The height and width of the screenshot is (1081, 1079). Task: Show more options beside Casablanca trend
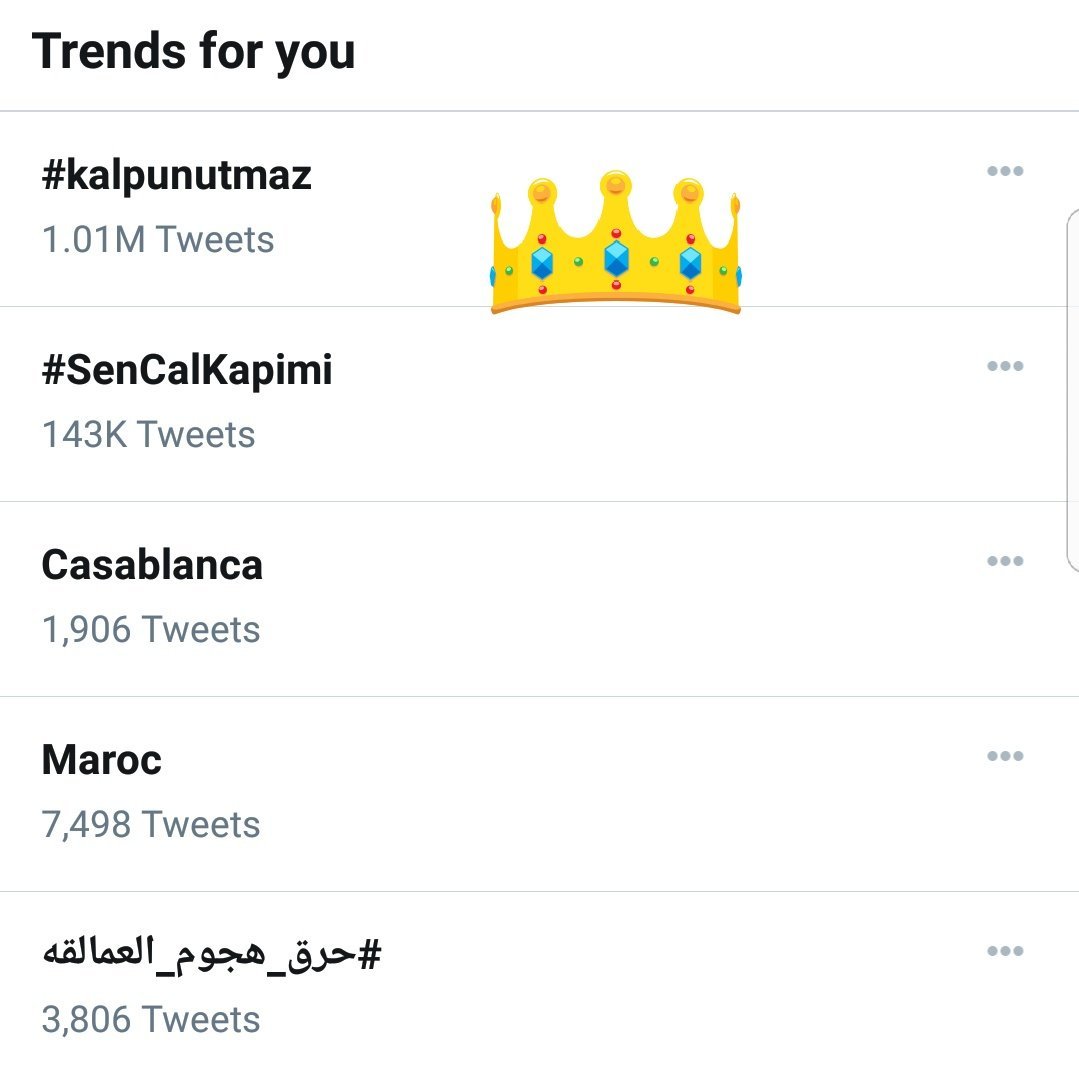(x=1004, y=561)
